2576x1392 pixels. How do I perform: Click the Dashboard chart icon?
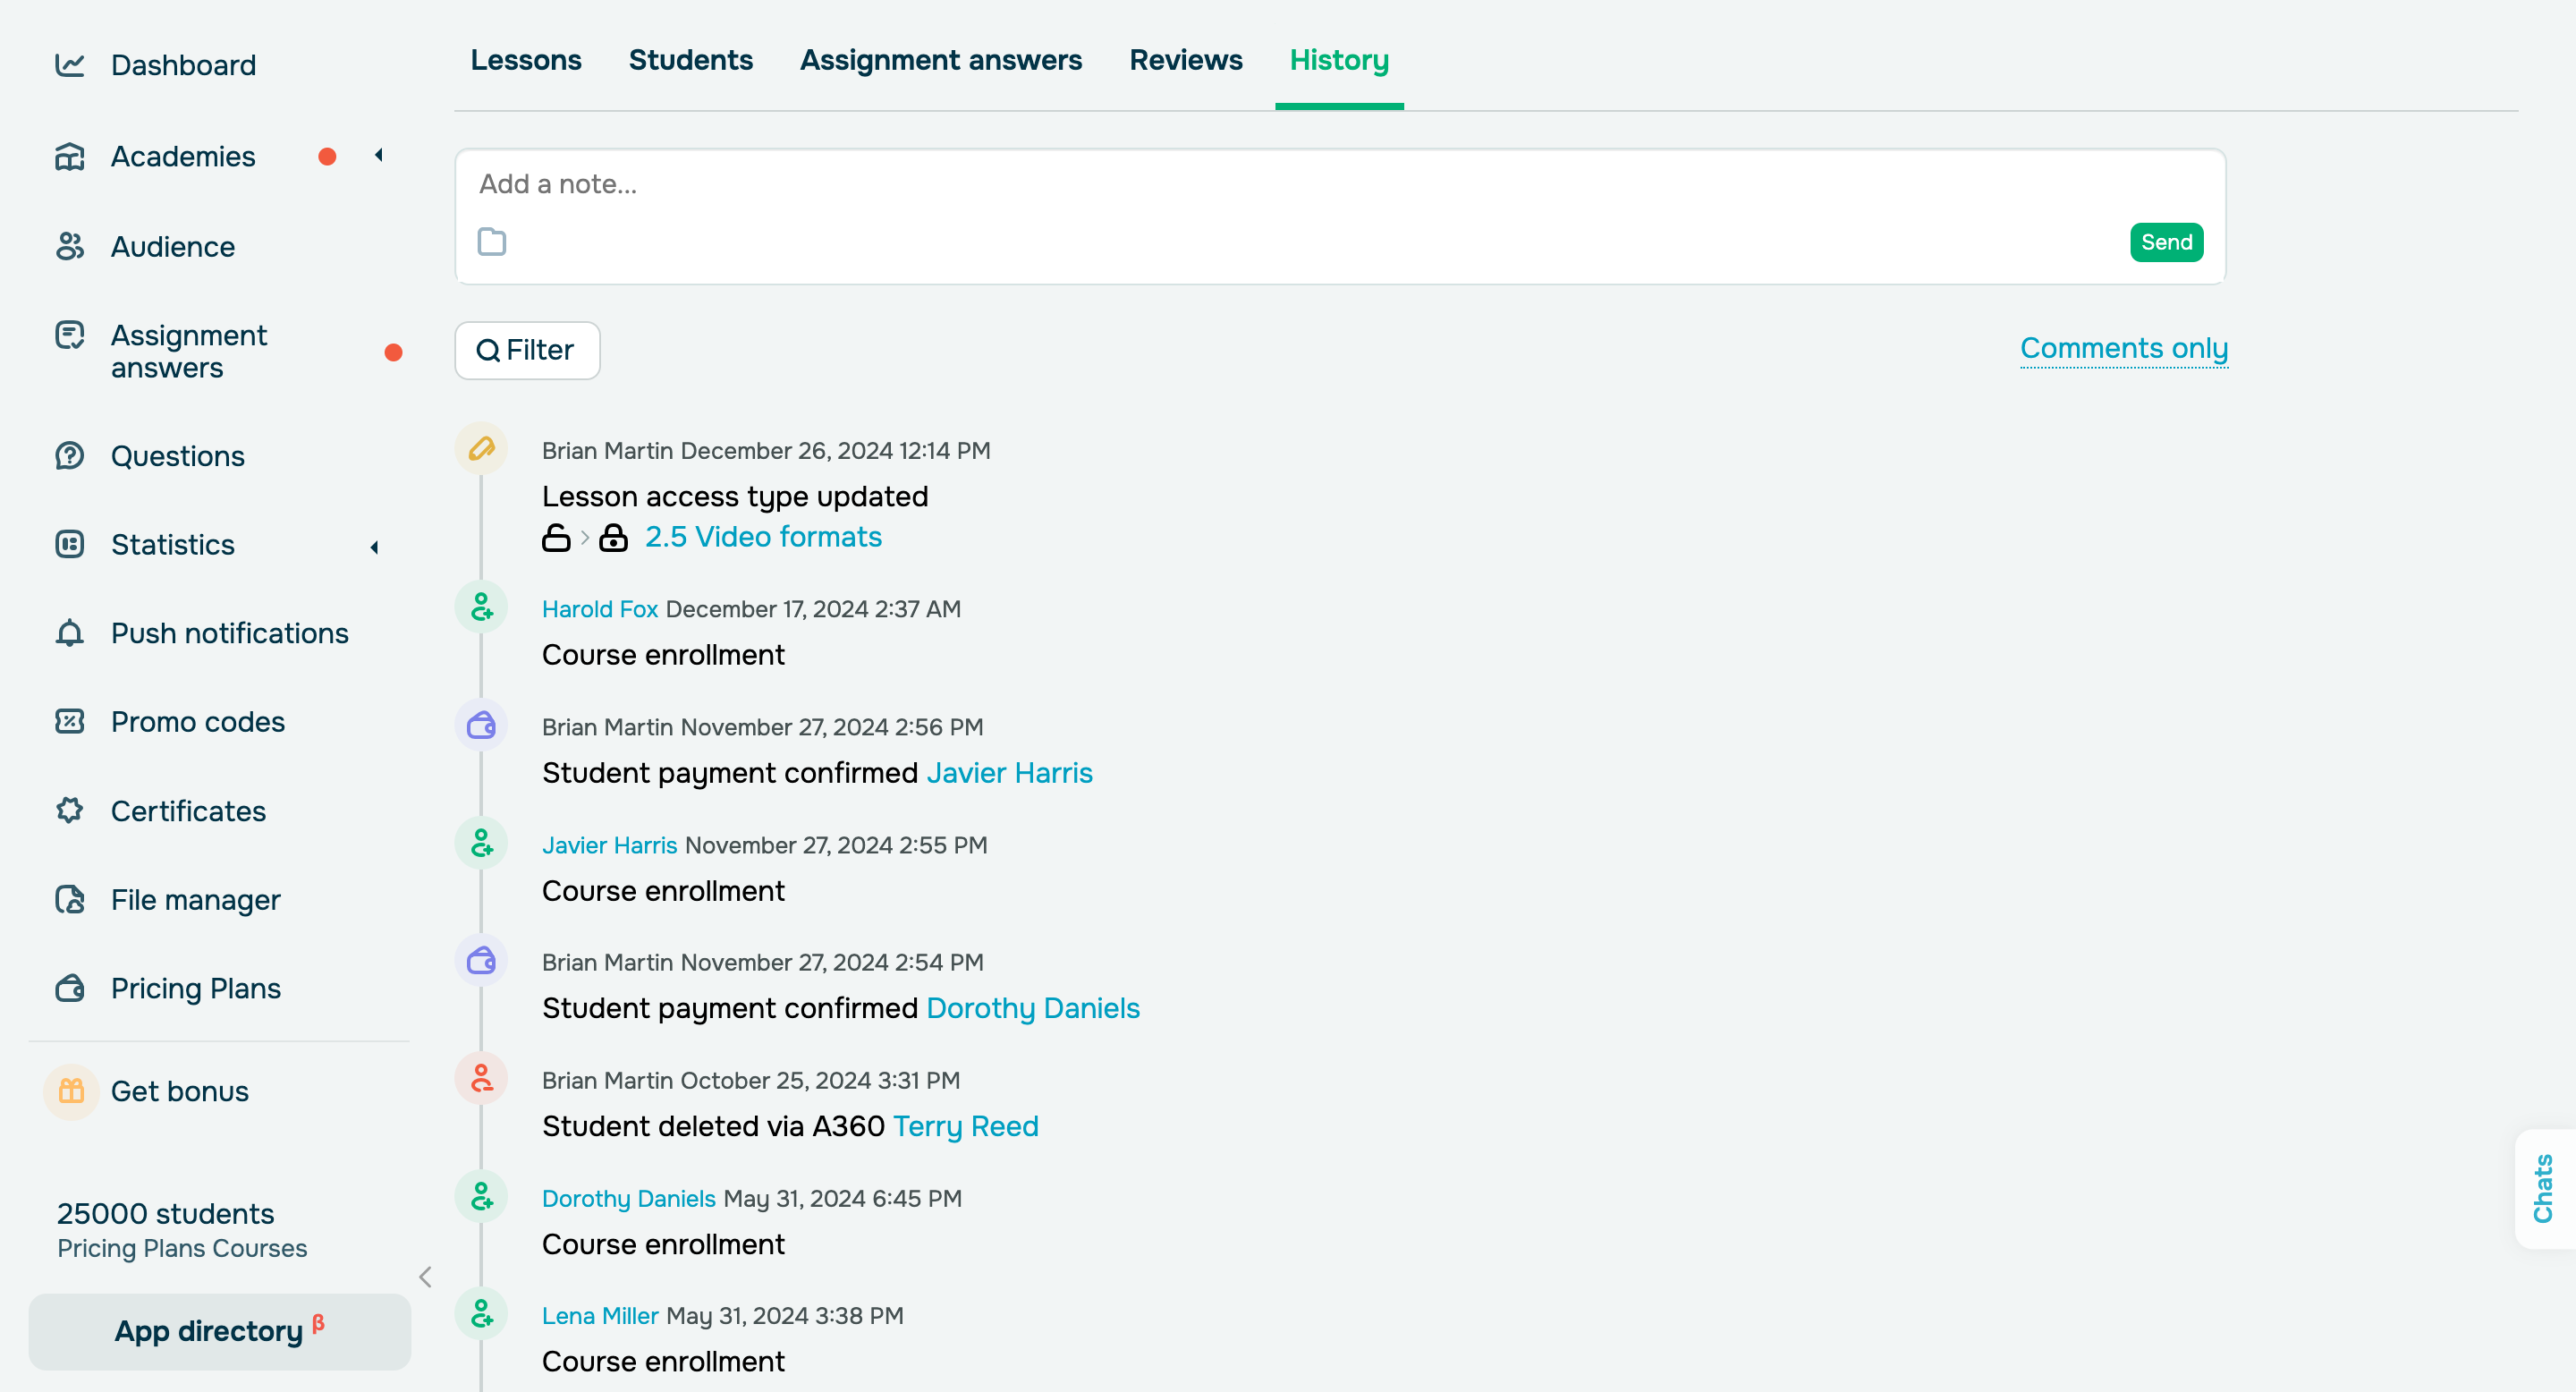tap(69, 65)
